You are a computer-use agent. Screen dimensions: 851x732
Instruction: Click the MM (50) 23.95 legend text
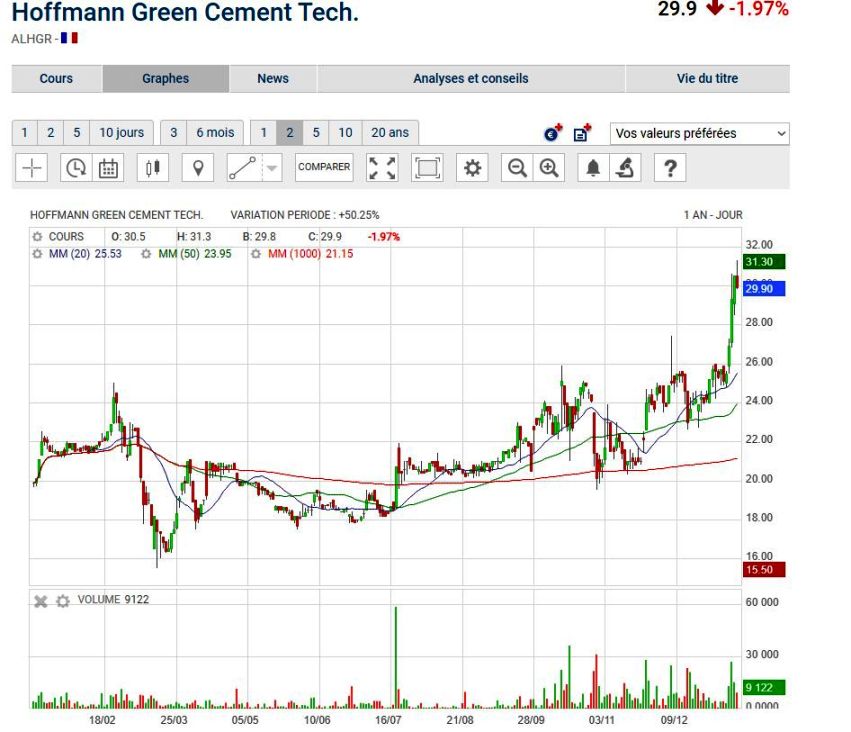pos(195,254)
